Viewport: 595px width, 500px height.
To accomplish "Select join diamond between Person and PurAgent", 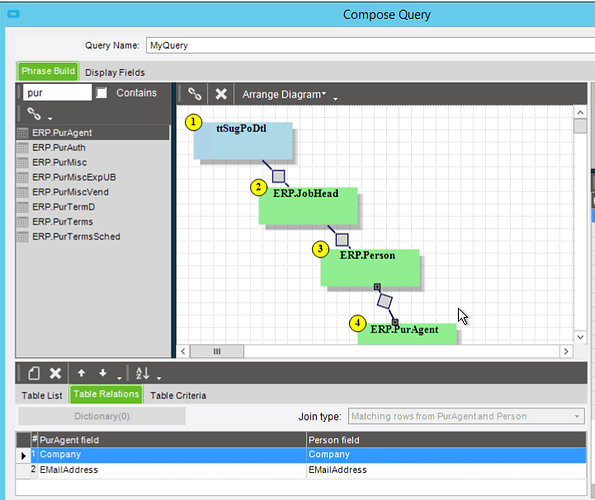I will point(384,302).
